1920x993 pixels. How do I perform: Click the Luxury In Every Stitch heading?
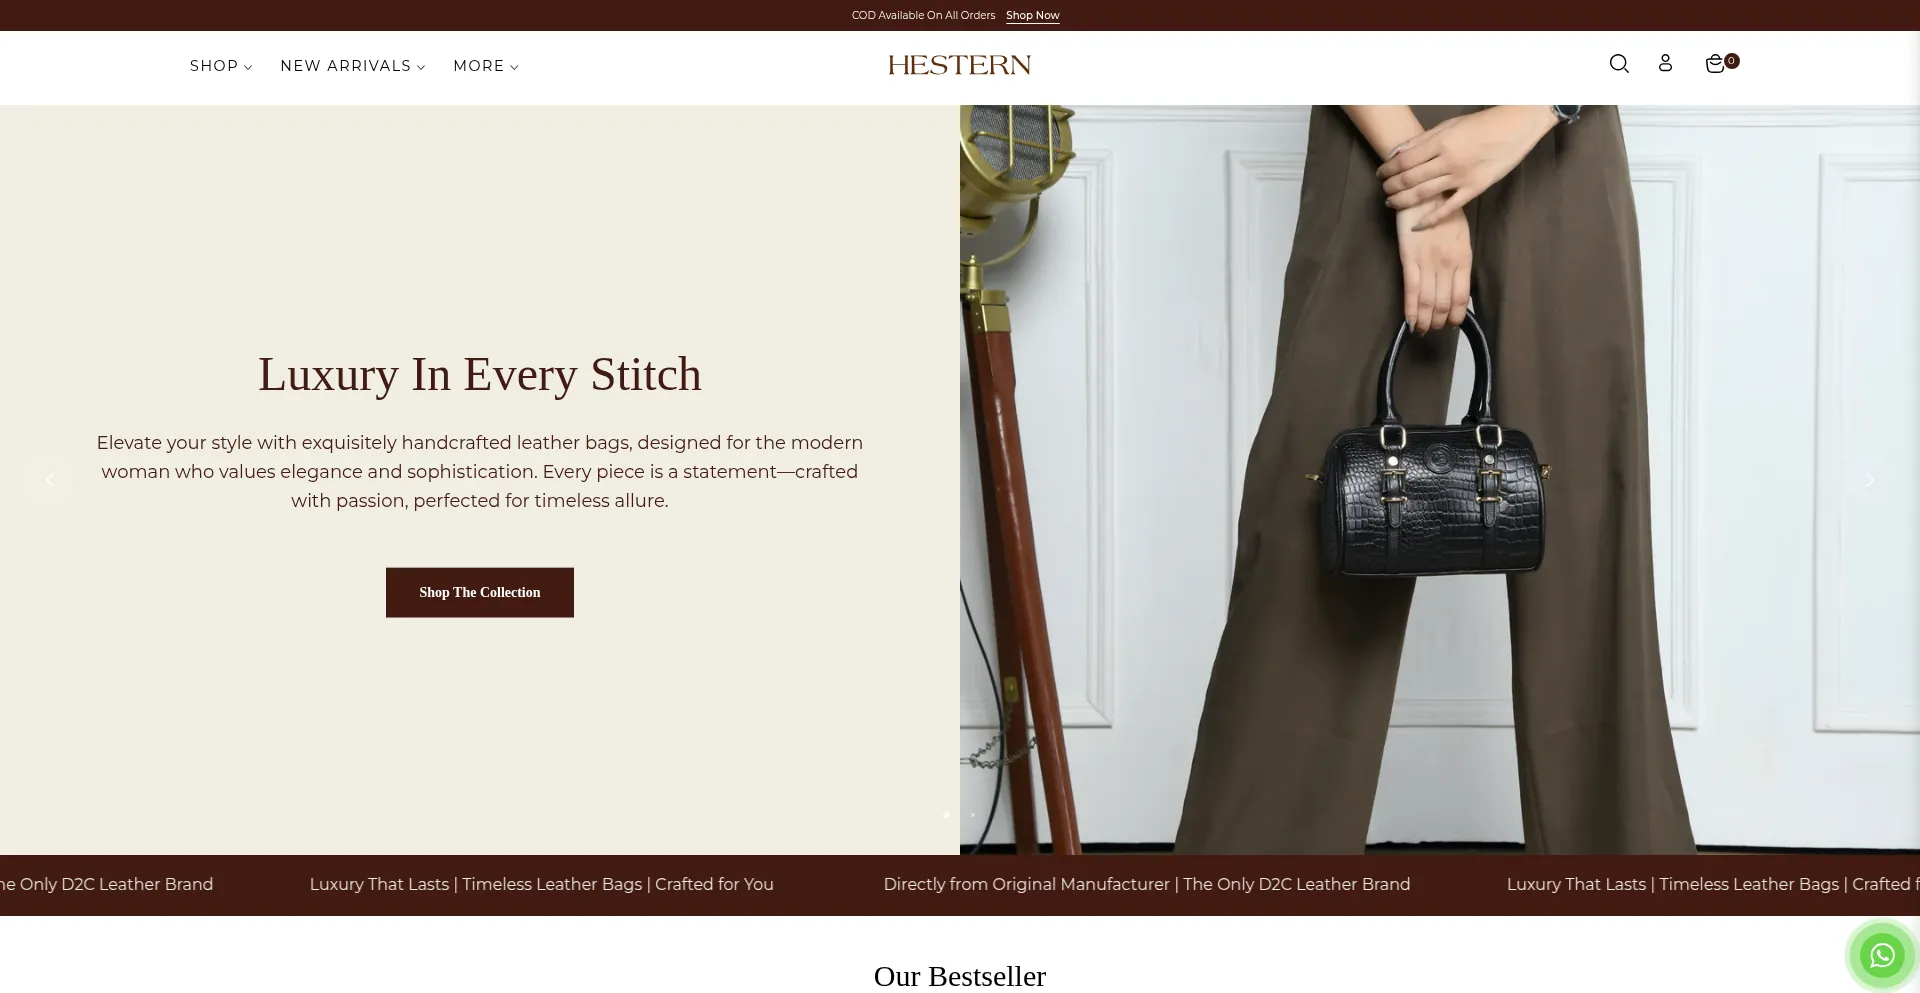point(480,374)
